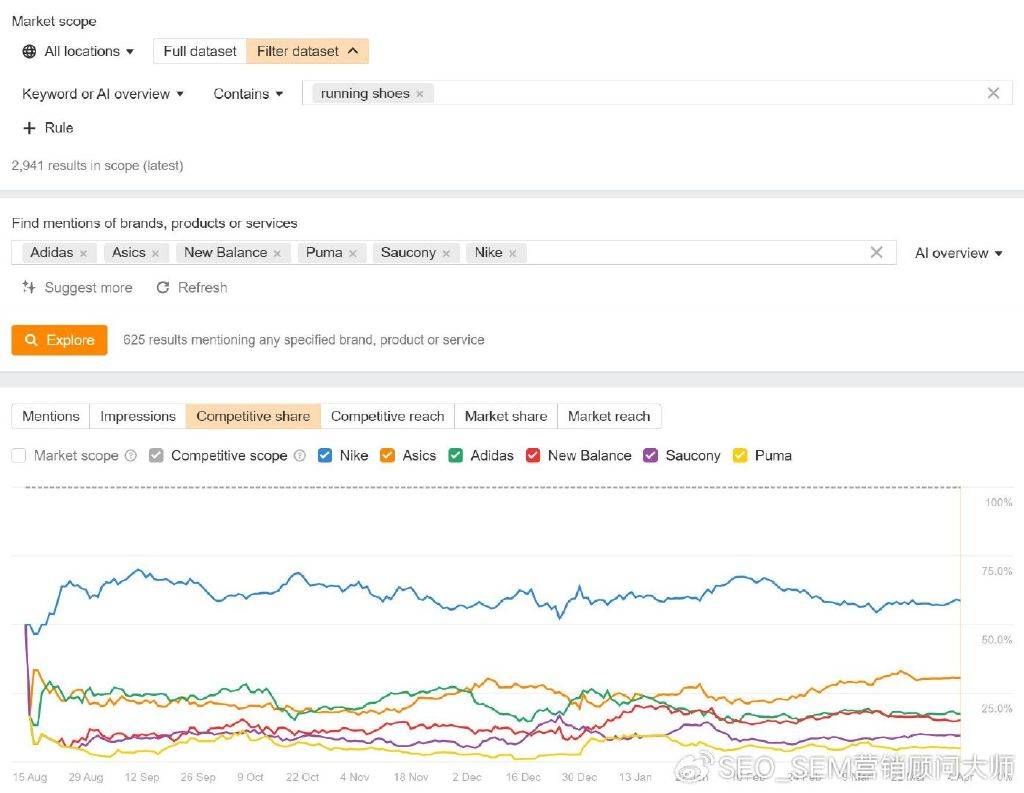Click the 4 Nov axis label
1024x793 pixels.
click(x=355, y=777)
